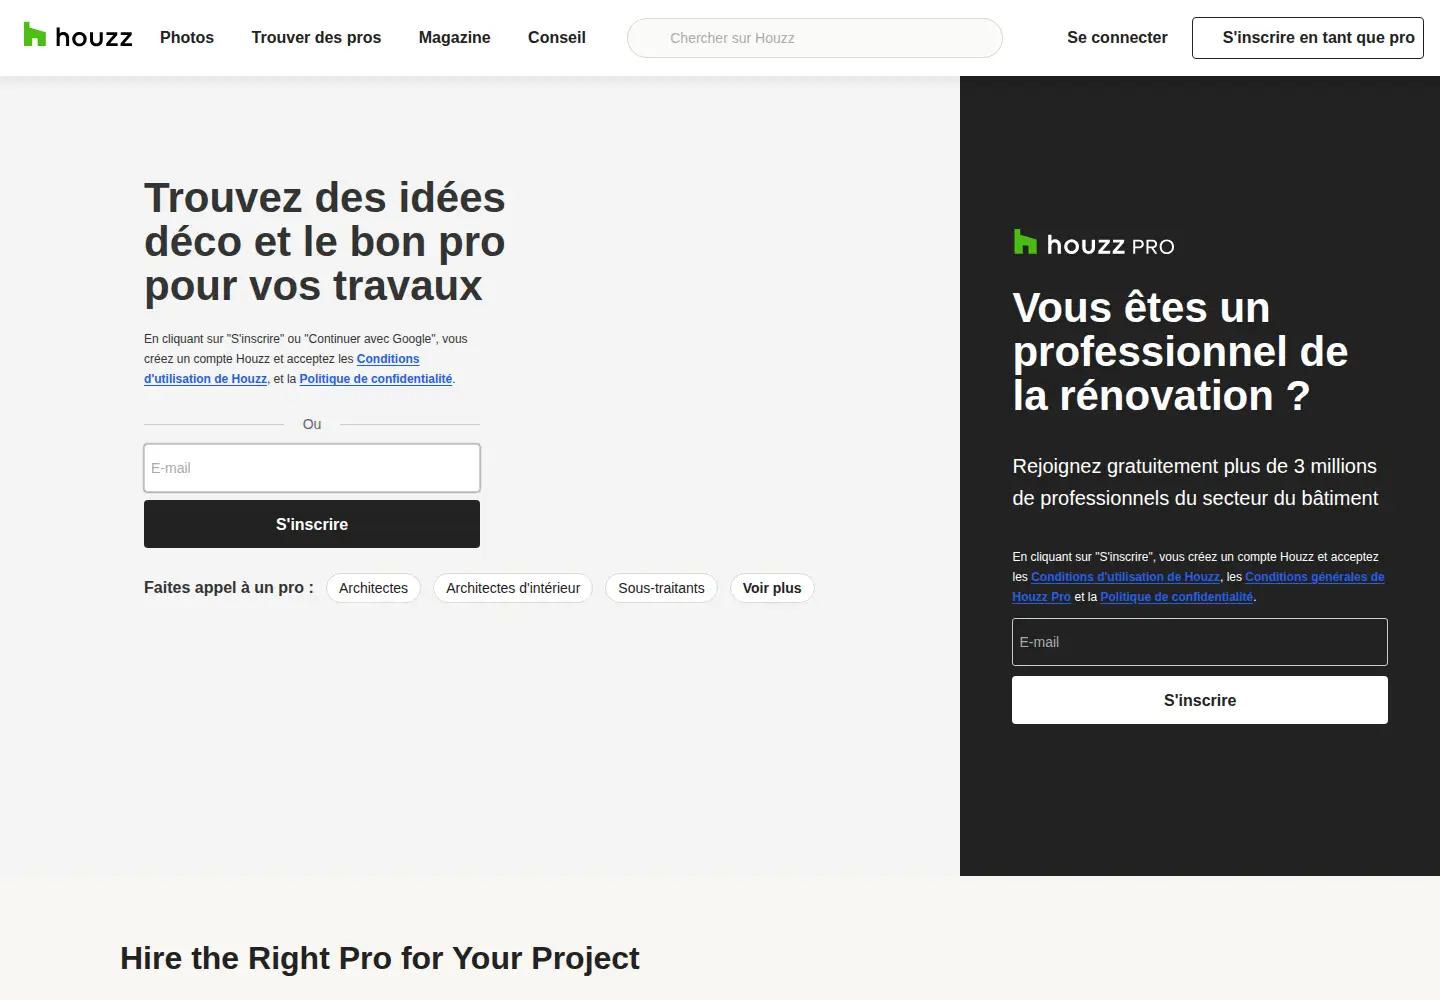Open Politique de confidentialité link in left panel
Image resolution: width=1440 pixels, height=1000 pixels.
(x=376, y=379)
